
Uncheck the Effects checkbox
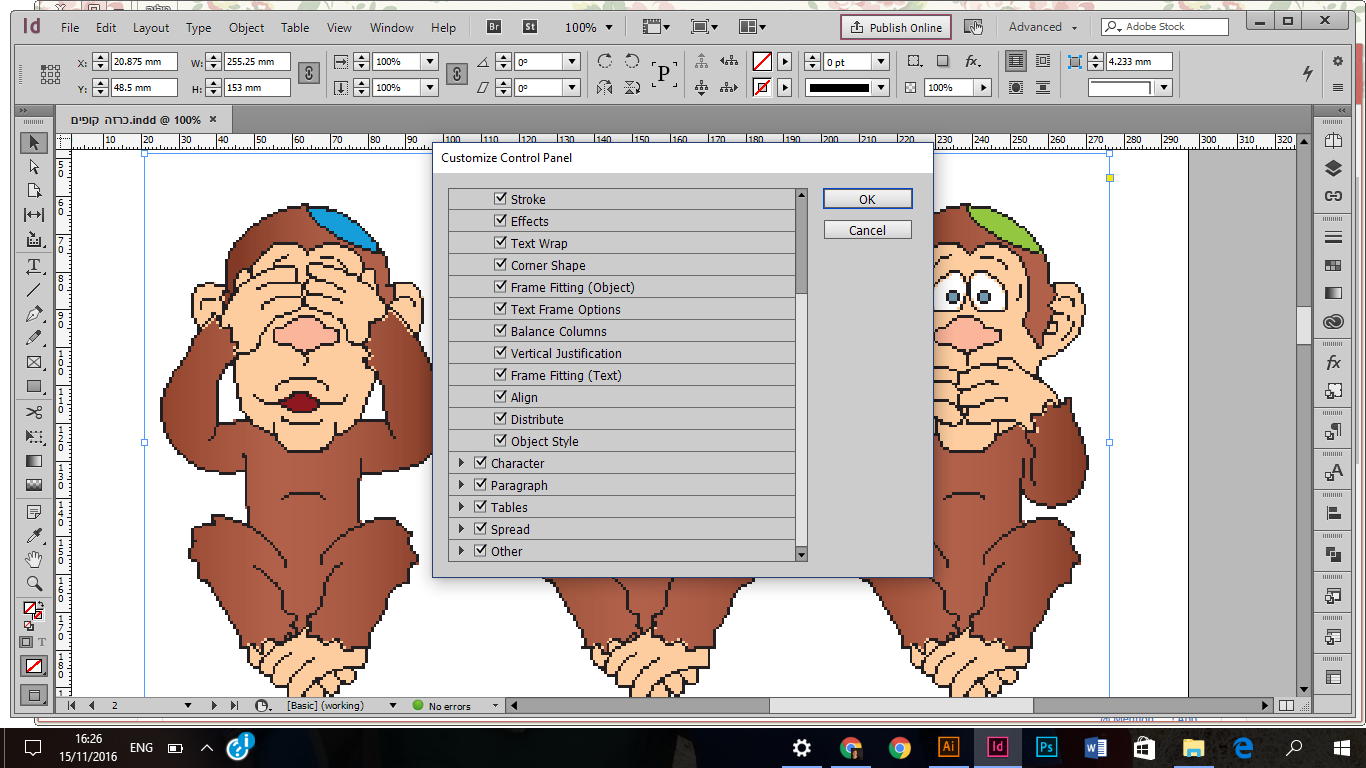(x=500, y=221)
